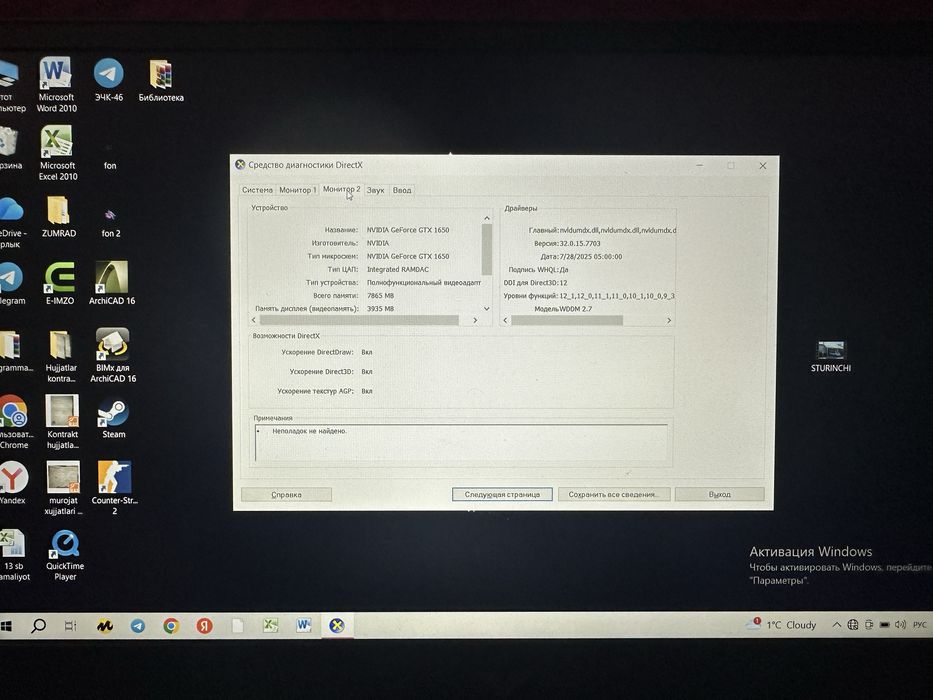Launch Counter-Strike 2 shortcut
This screenshot has height=700, width=933.
114,488
